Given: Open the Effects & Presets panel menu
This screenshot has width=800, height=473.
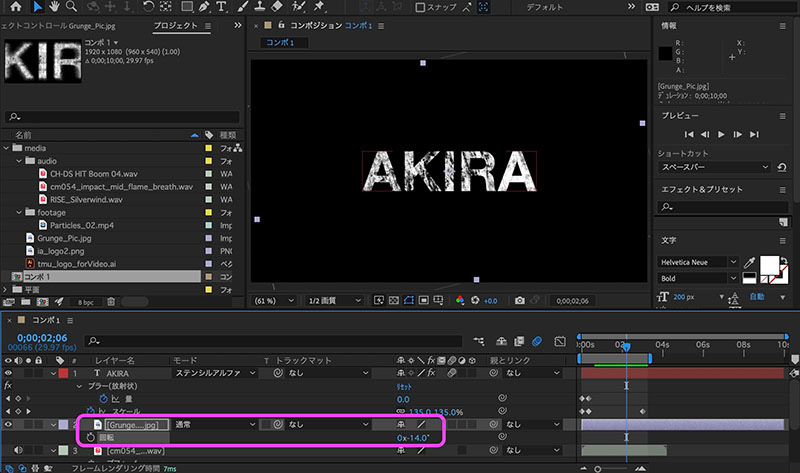Looking at the screenshot, I should tap(783, 189).
